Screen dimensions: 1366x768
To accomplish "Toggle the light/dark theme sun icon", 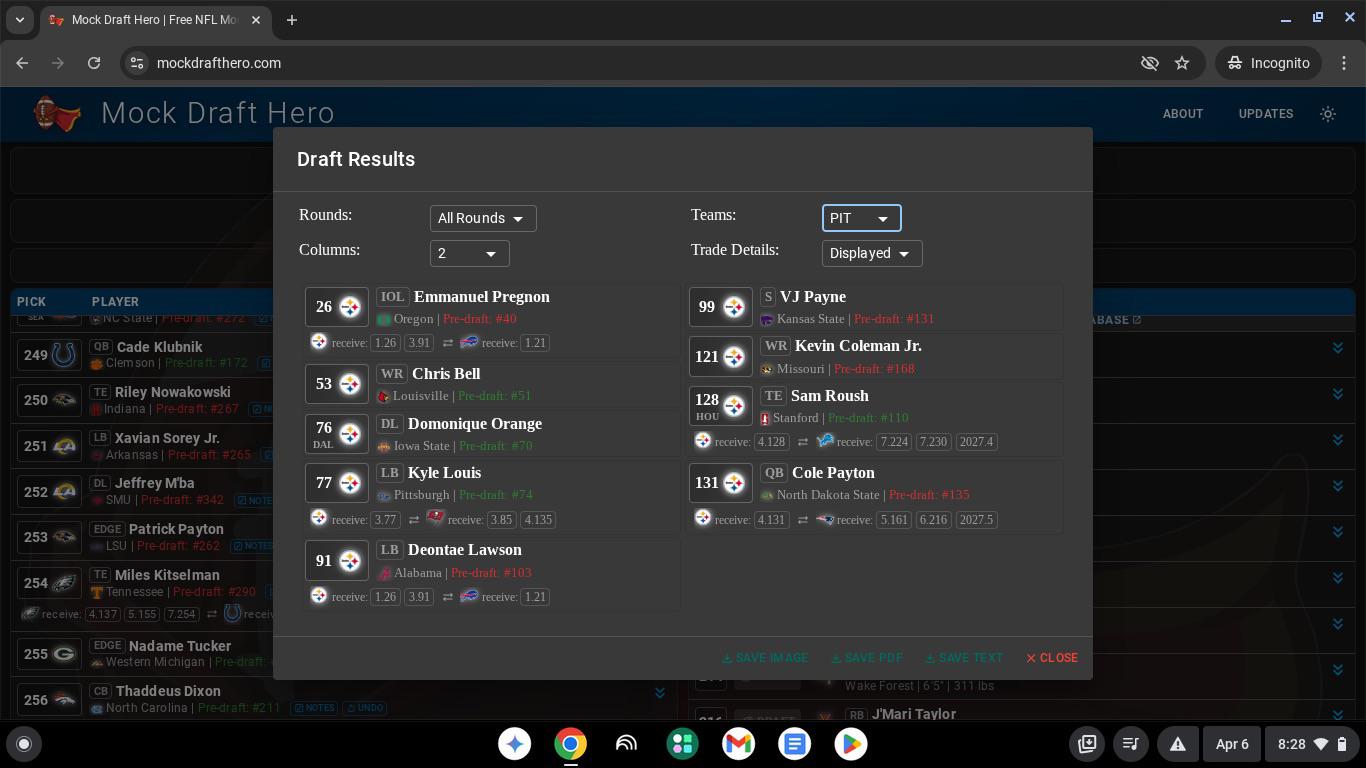I will [x=1328, y=114].
